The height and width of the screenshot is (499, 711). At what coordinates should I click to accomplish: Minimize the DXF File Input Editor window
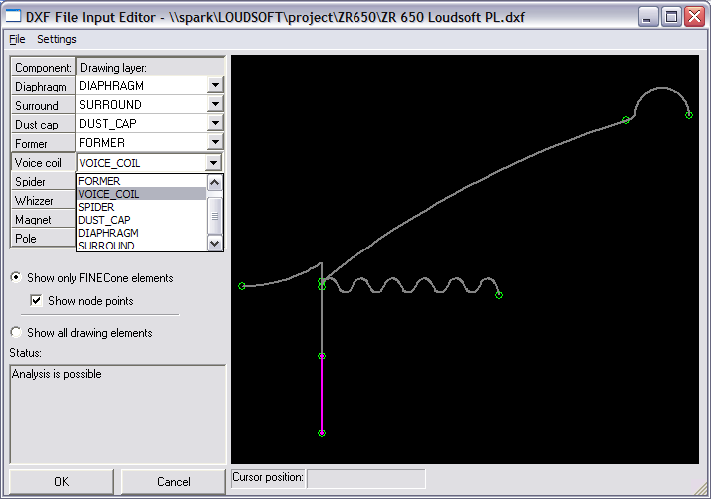648,17
